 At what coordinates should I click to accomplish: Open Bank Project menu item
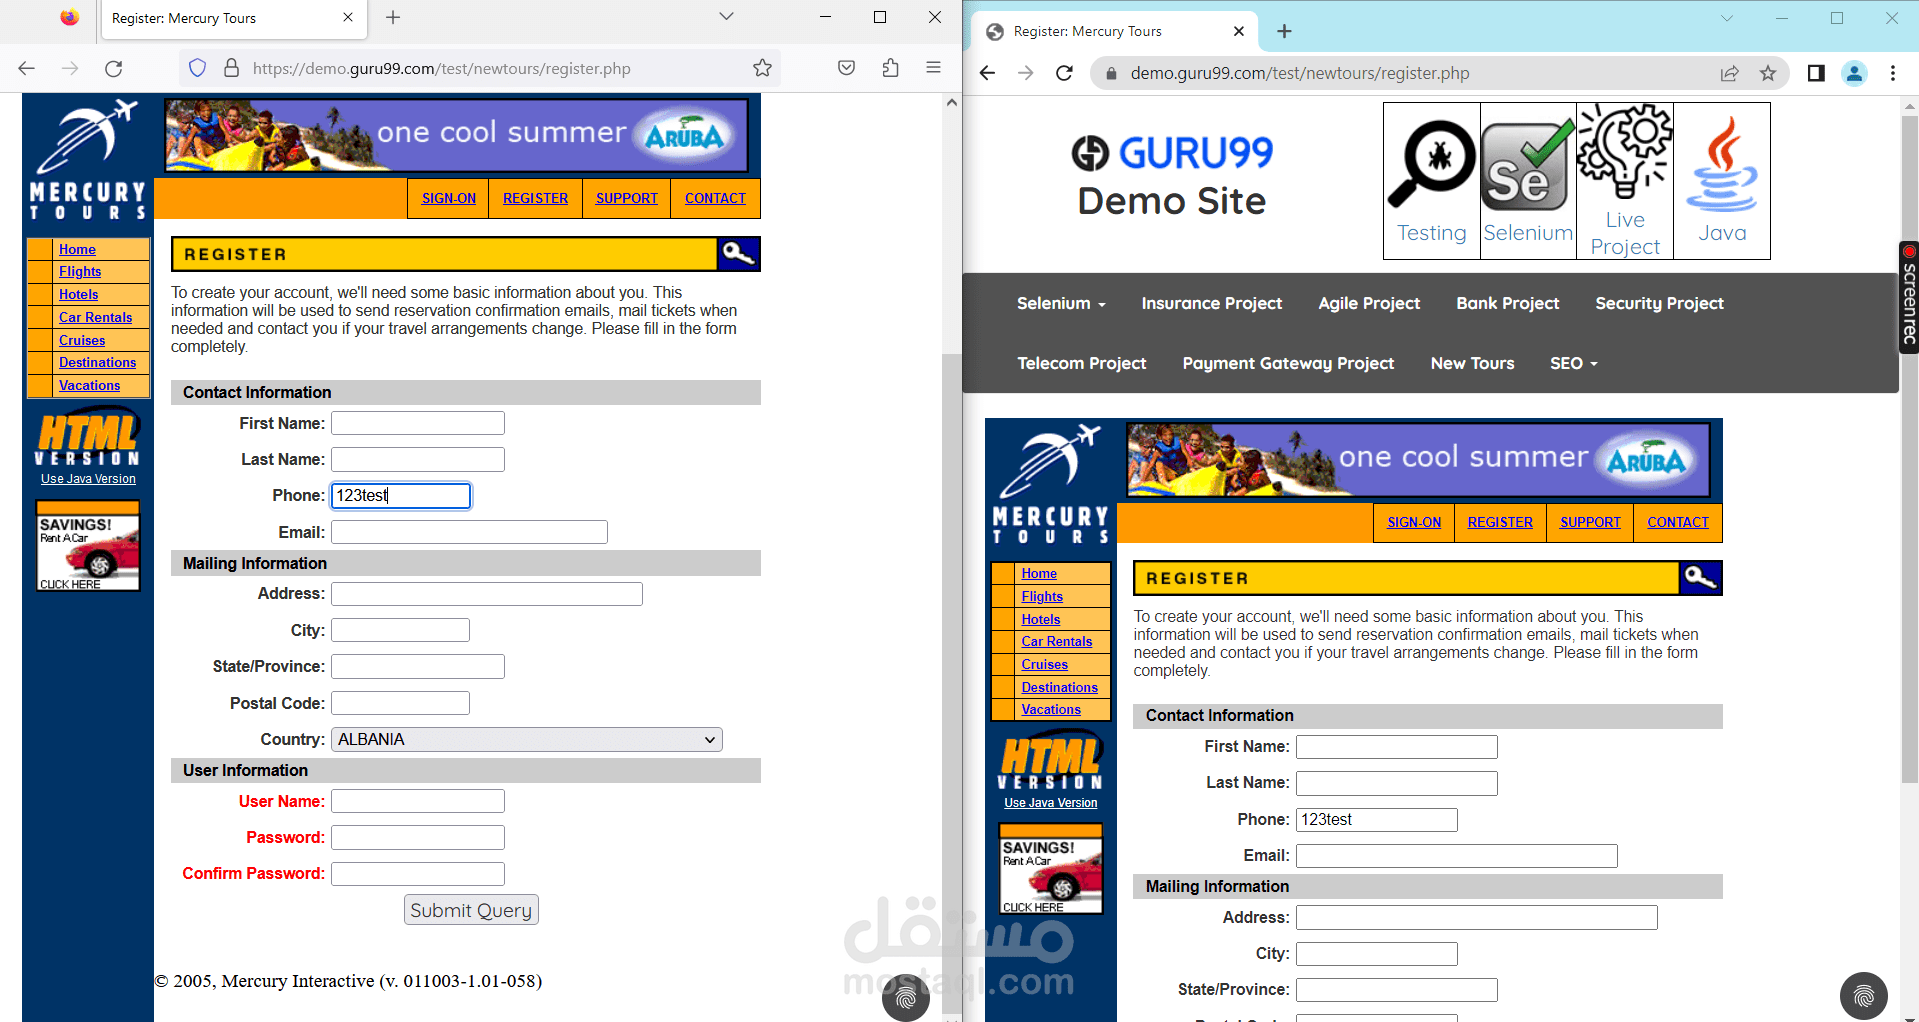point(1507,303)
